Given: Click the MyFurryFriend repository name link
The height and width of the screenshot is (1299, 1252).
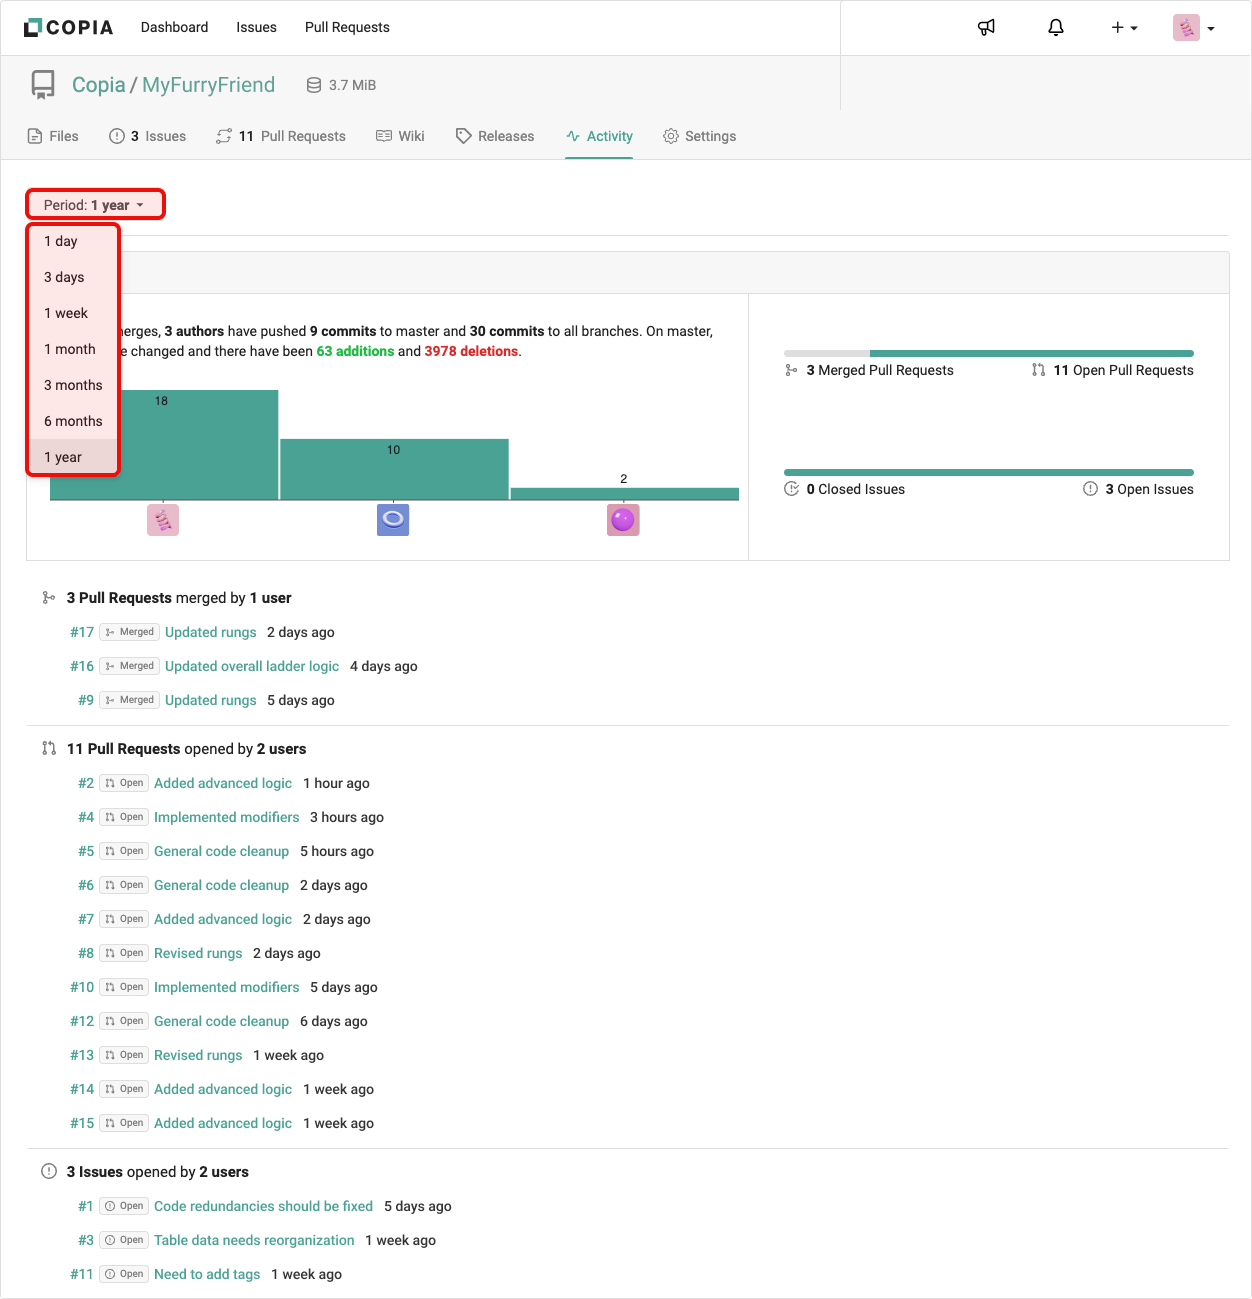Looking at the screenshot, I should 208,85.
